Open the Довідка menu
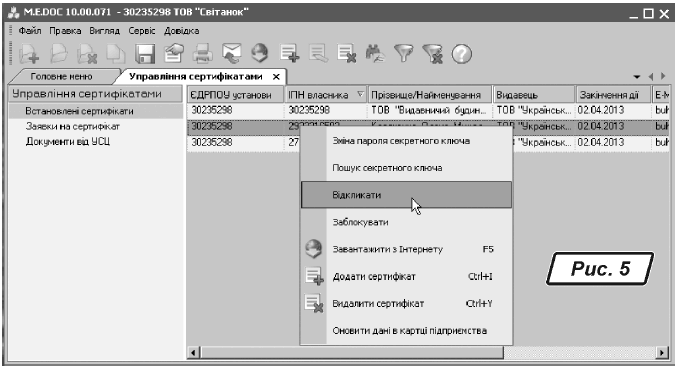Image resolution: width=677 pixels, height=370 pixels. (x=181, y=31)
